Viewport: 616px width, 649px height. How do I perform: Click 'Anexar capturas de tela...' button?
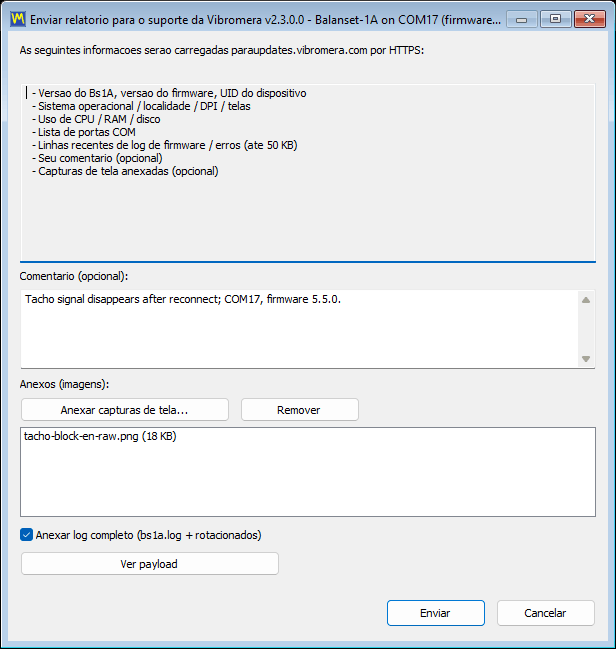[x=125, y=410]
